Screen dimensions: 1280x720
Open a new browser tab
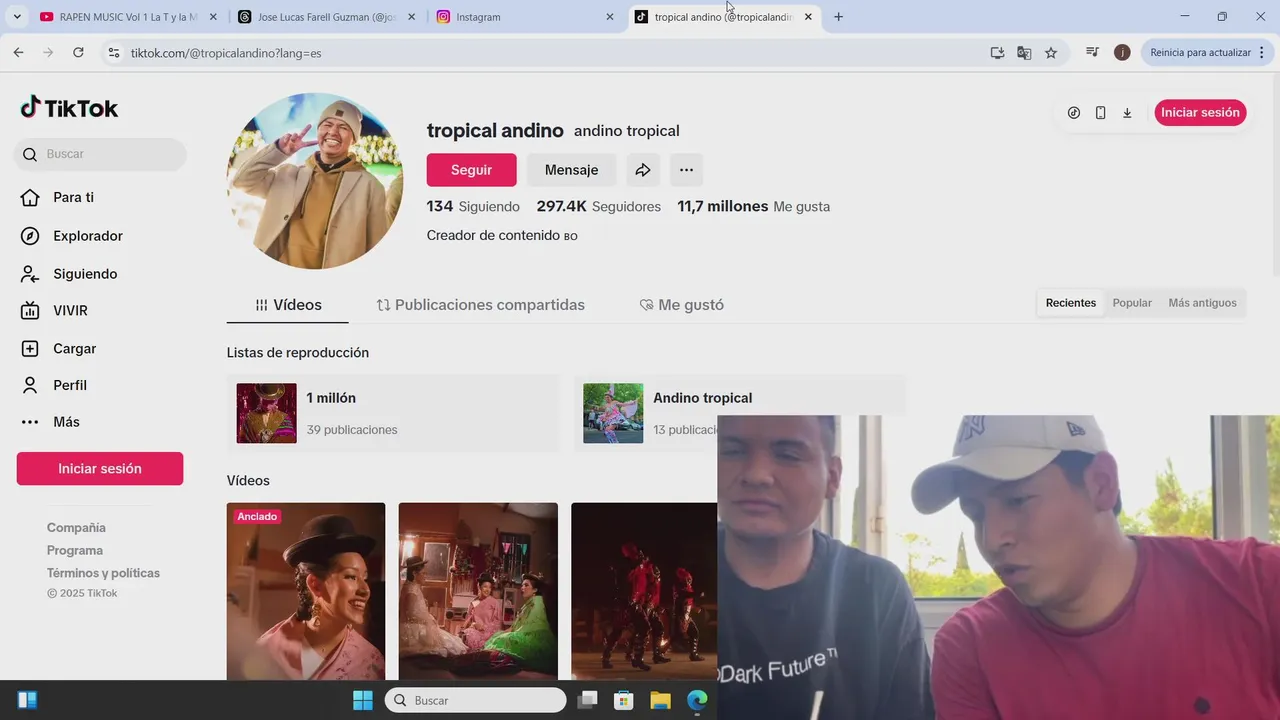[838, 17]
